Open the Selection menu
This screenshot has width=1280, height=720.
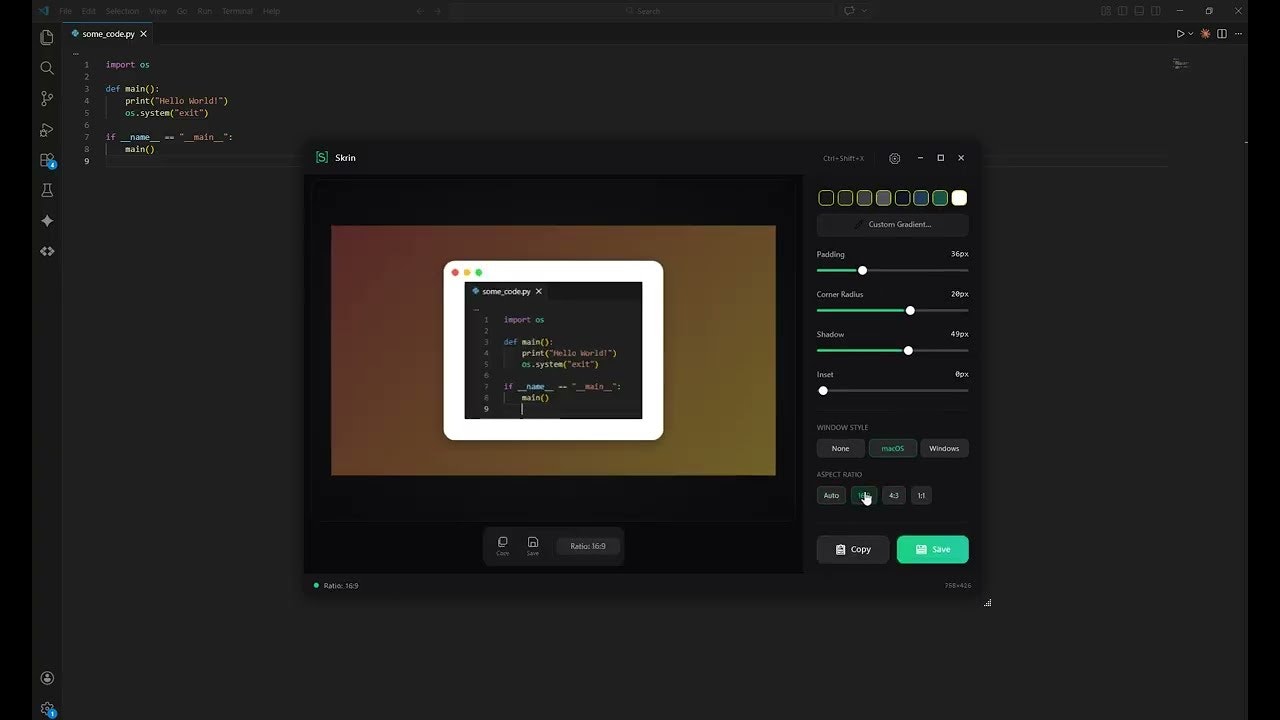pos(122,11)
